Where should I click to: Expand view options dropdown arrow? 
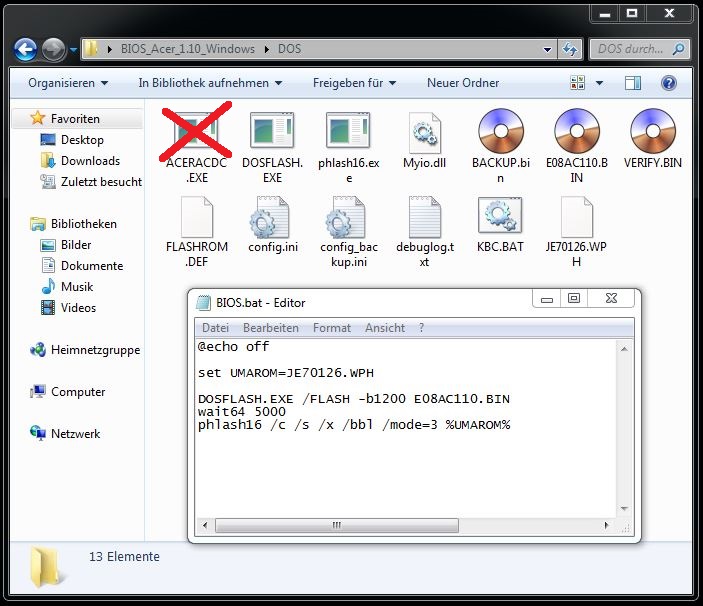[x=599, y=83]
